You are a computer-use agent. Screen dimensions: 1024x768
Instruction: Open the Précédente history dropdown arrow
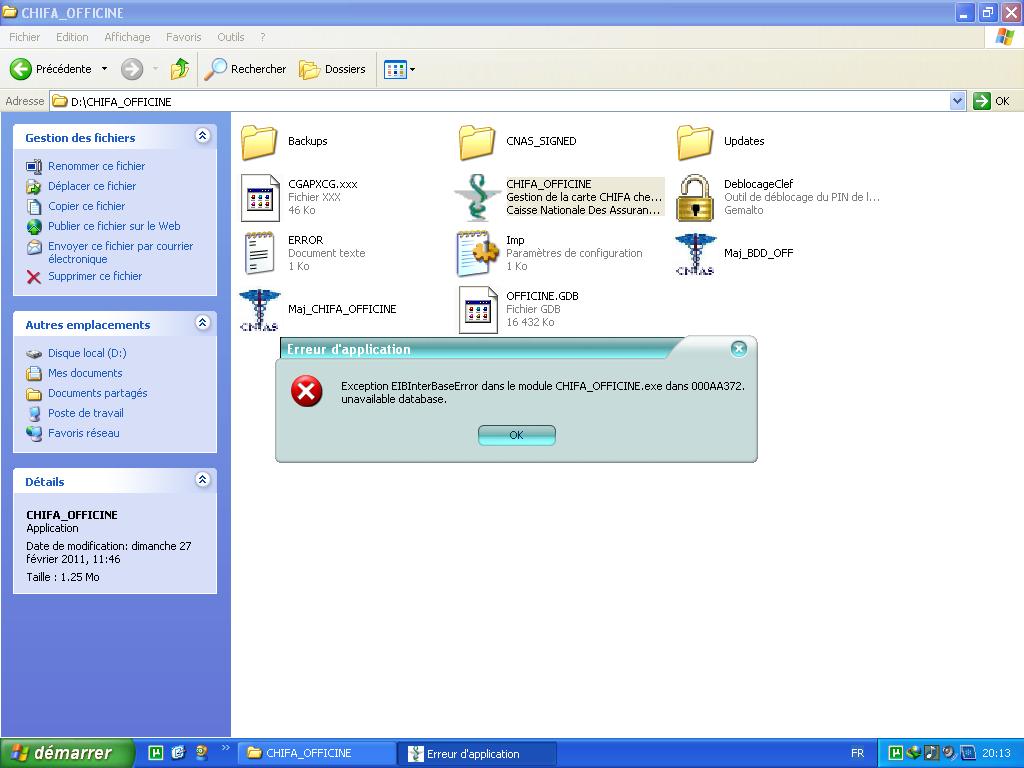[104, 69]
